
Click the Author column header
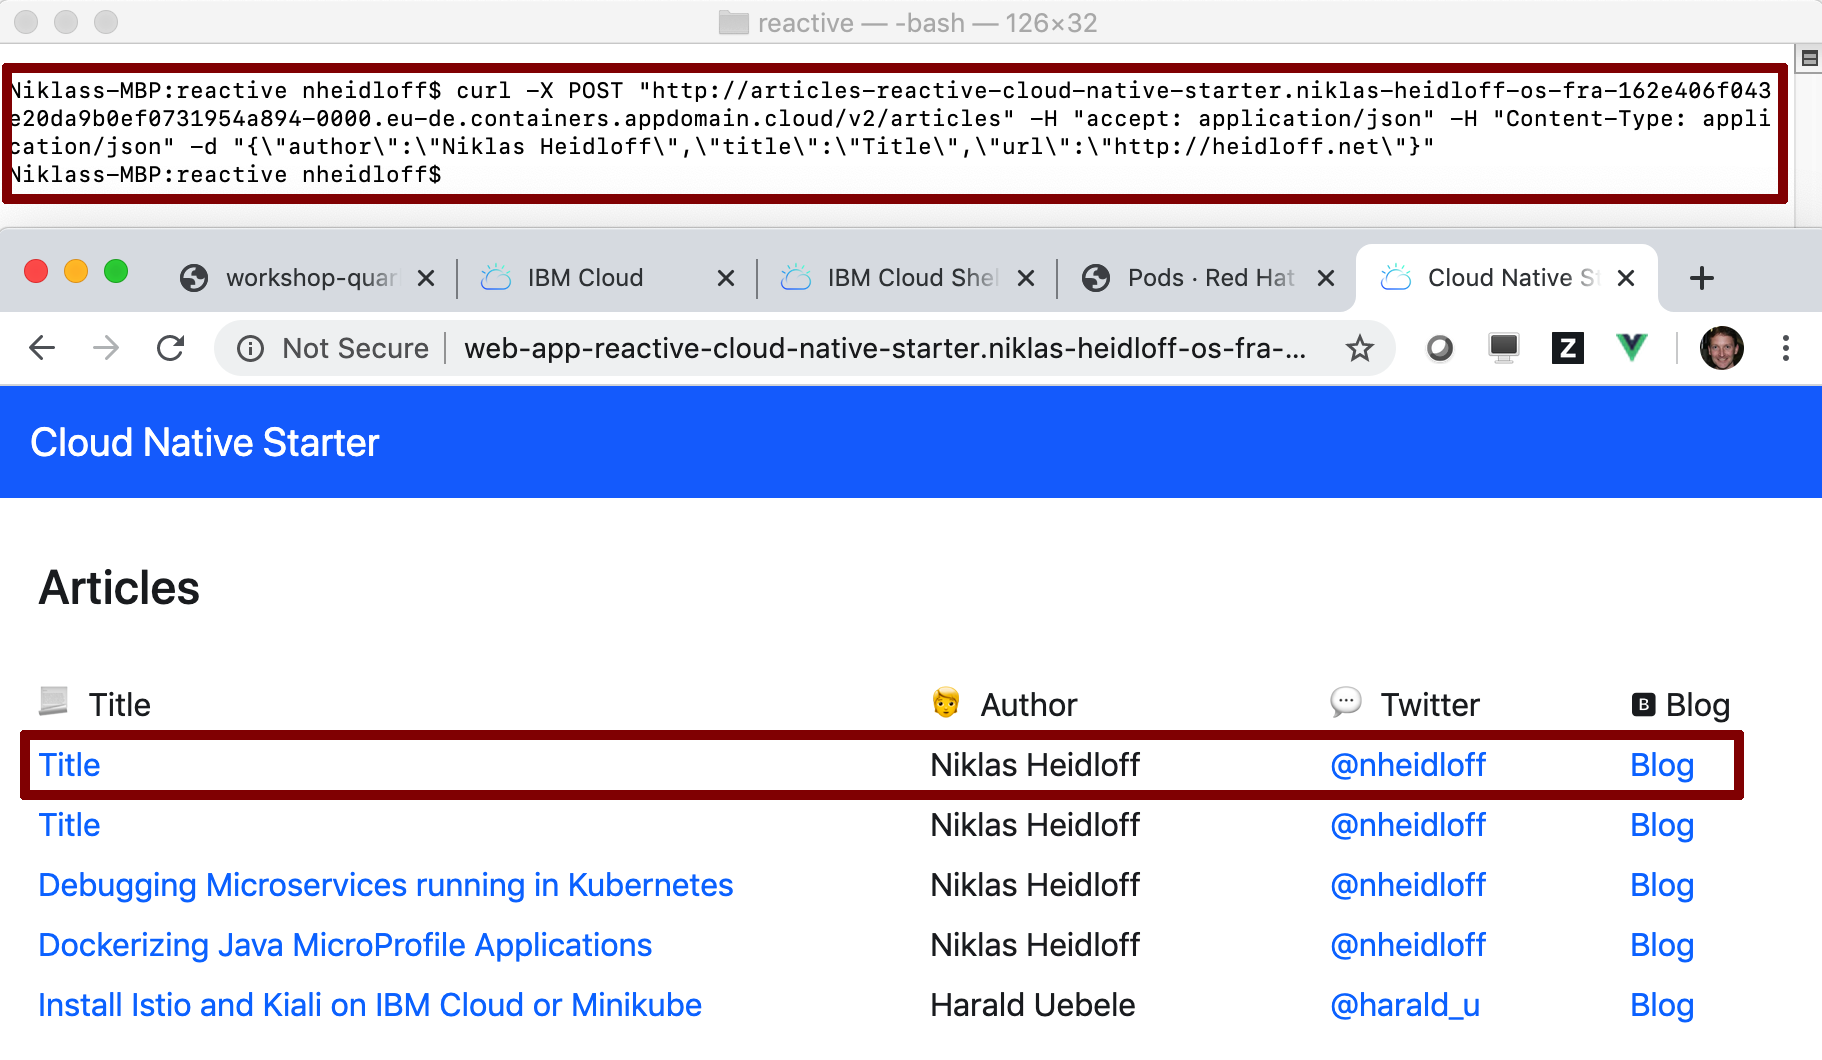point(1029,705)
